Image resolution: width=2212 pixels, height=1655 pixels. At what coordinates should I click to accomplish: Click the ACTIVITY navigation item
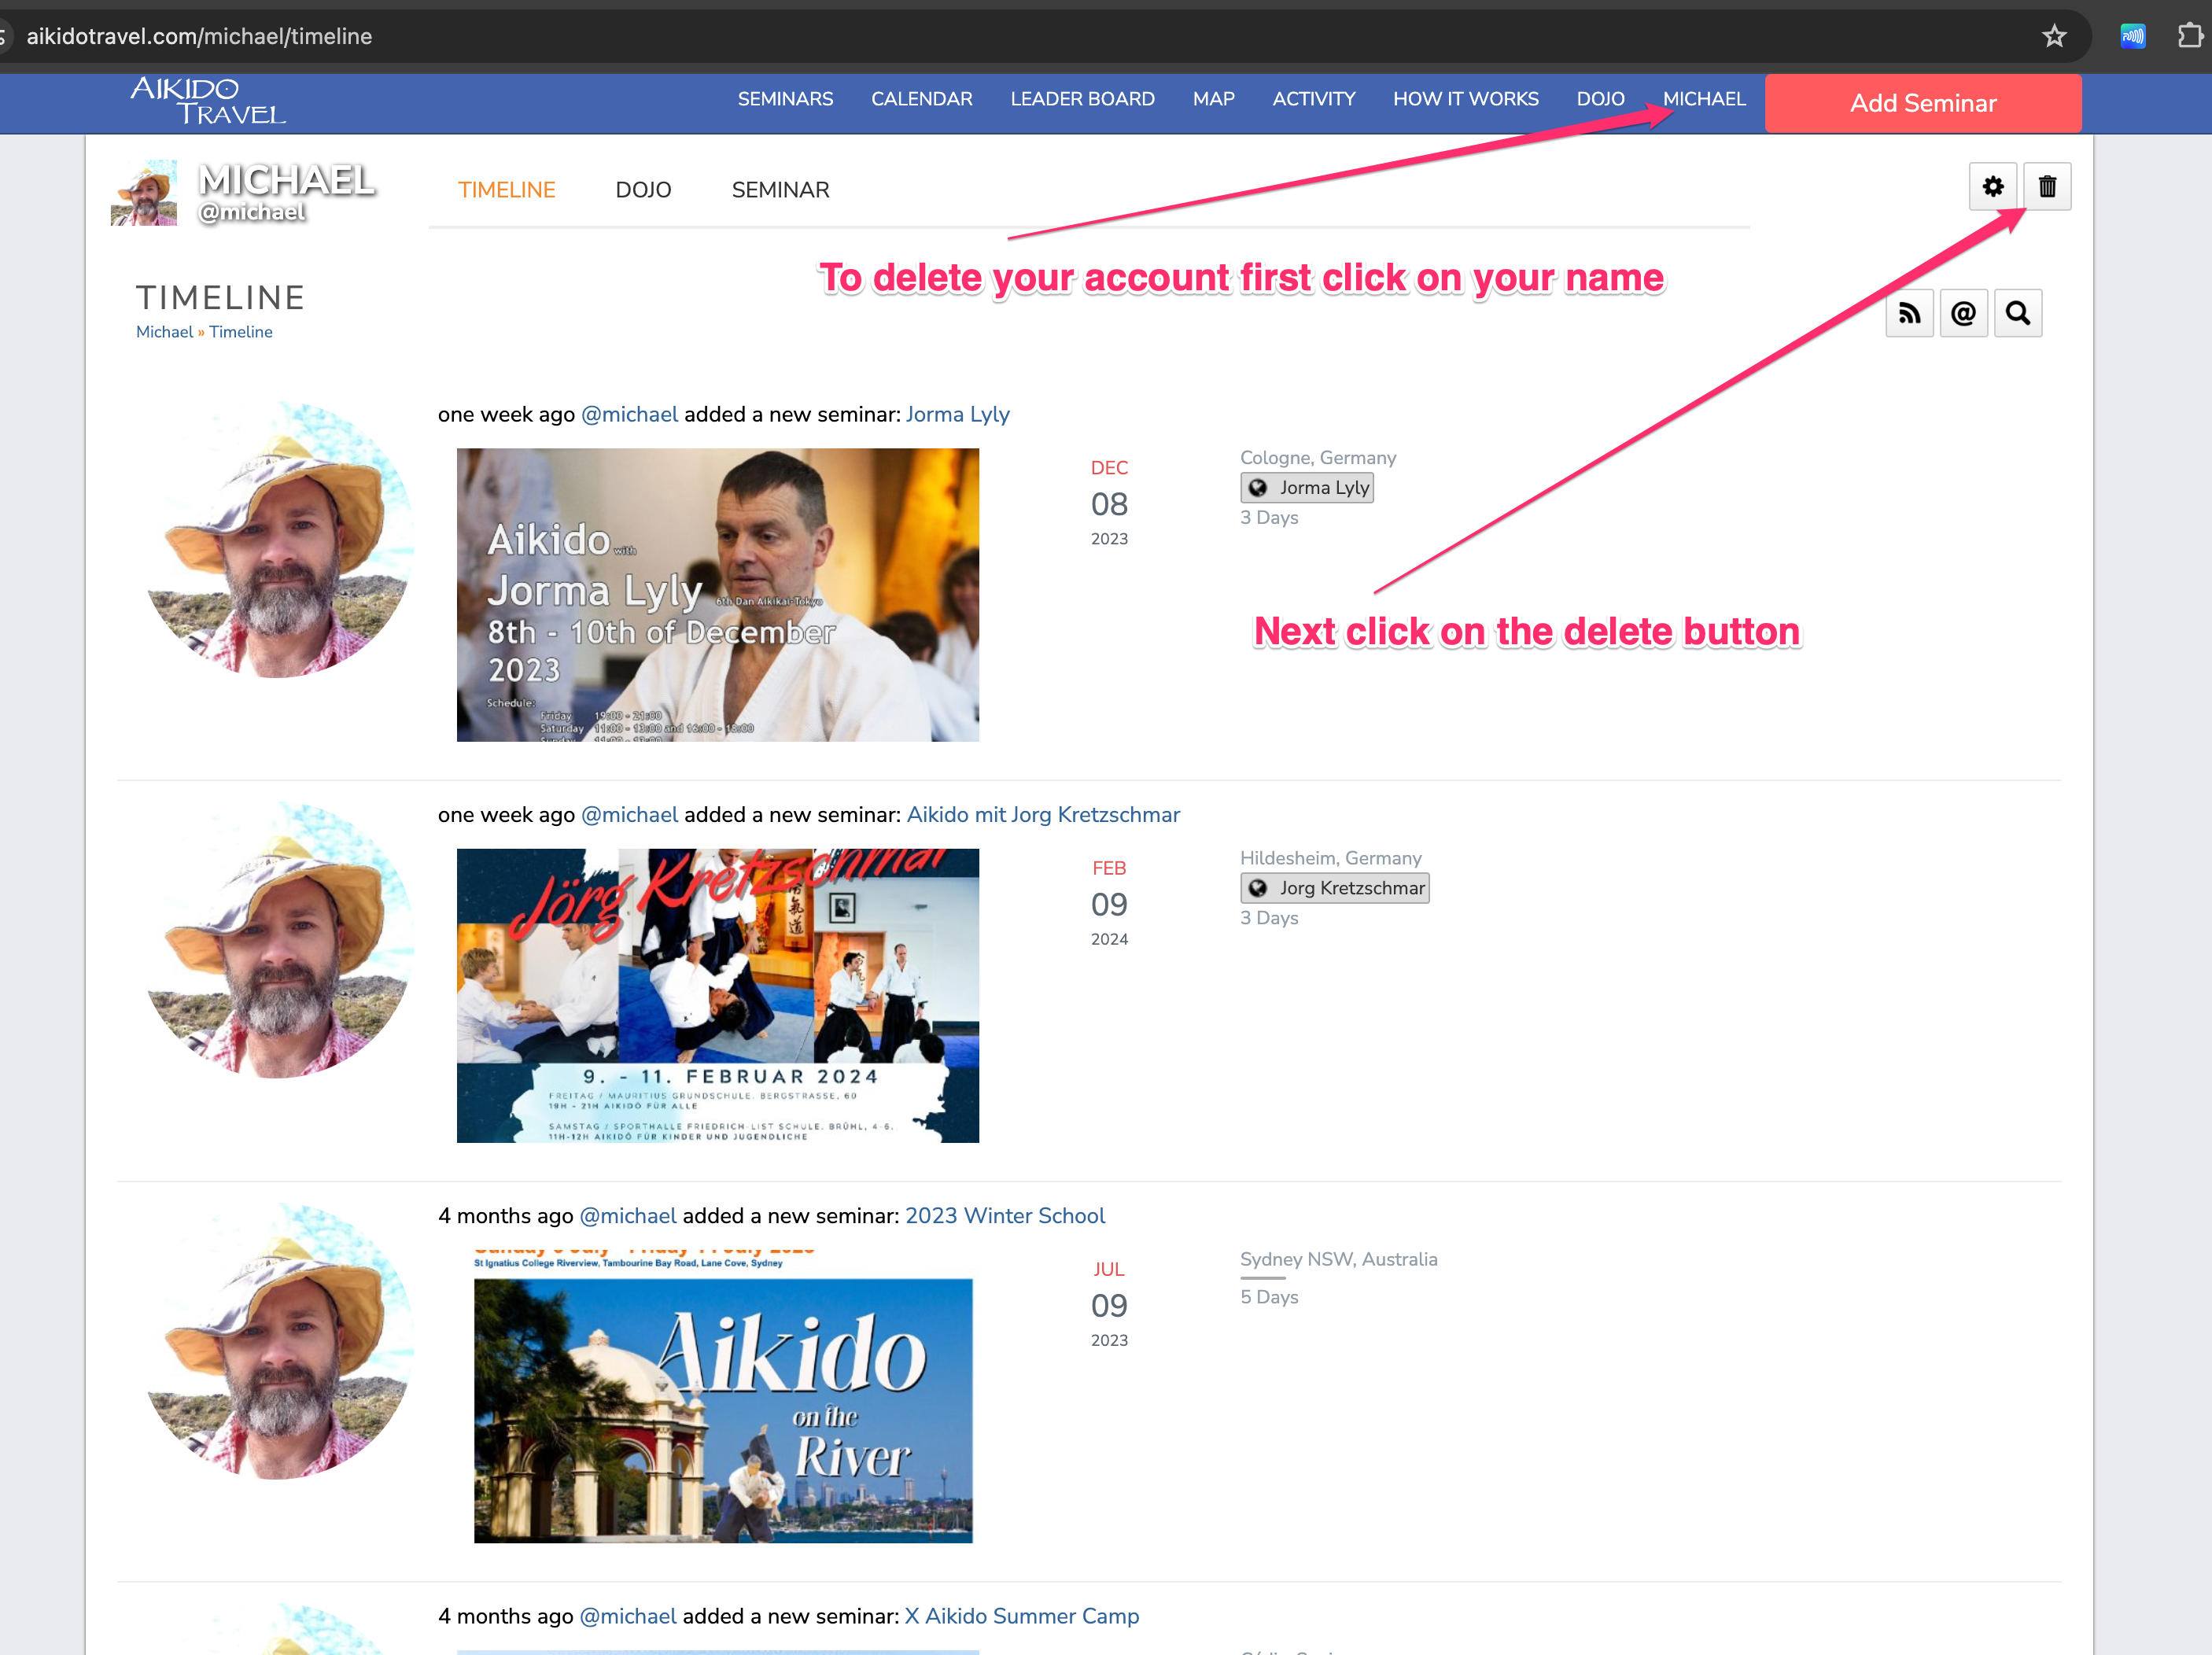click(x=1314, y=99)
